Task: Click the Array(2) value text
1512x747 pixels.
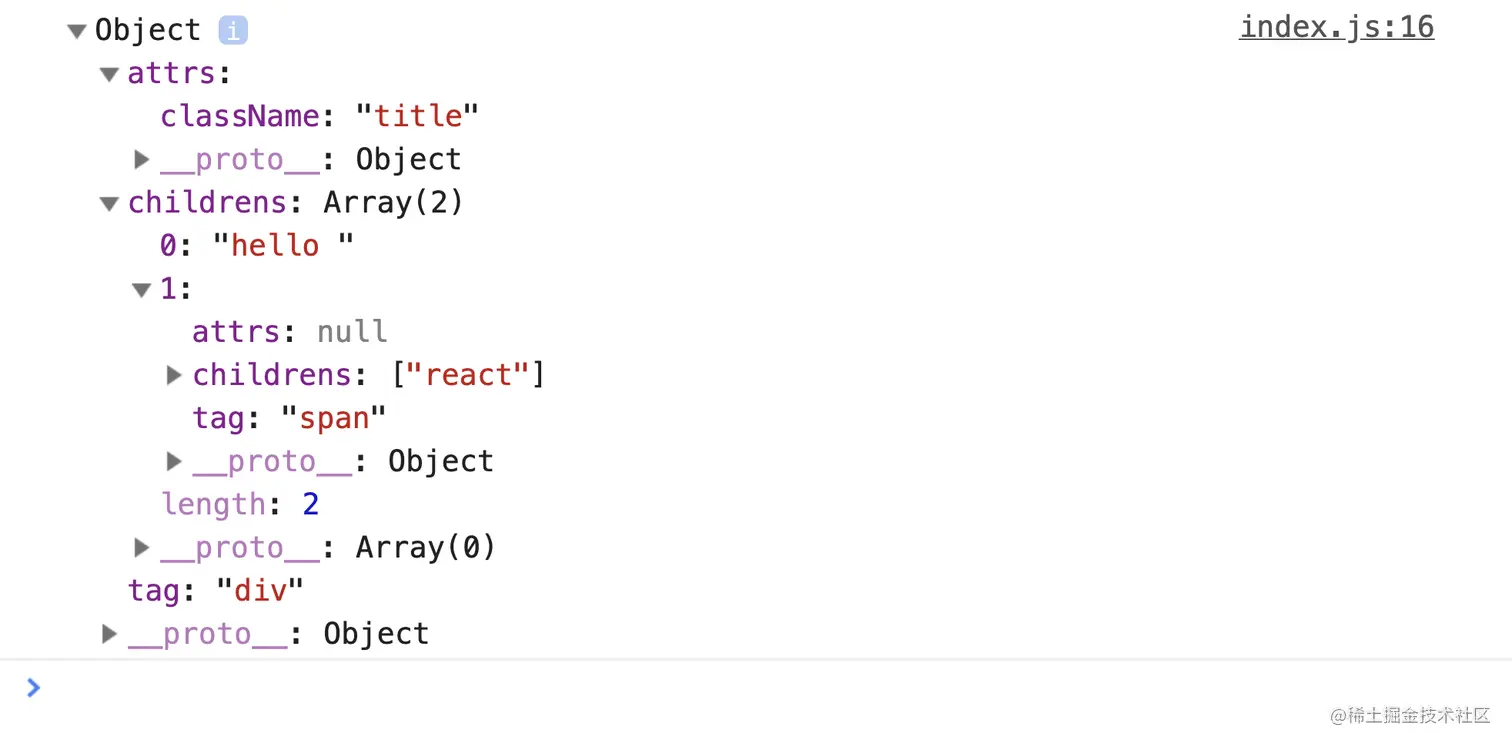Action: 393,203
